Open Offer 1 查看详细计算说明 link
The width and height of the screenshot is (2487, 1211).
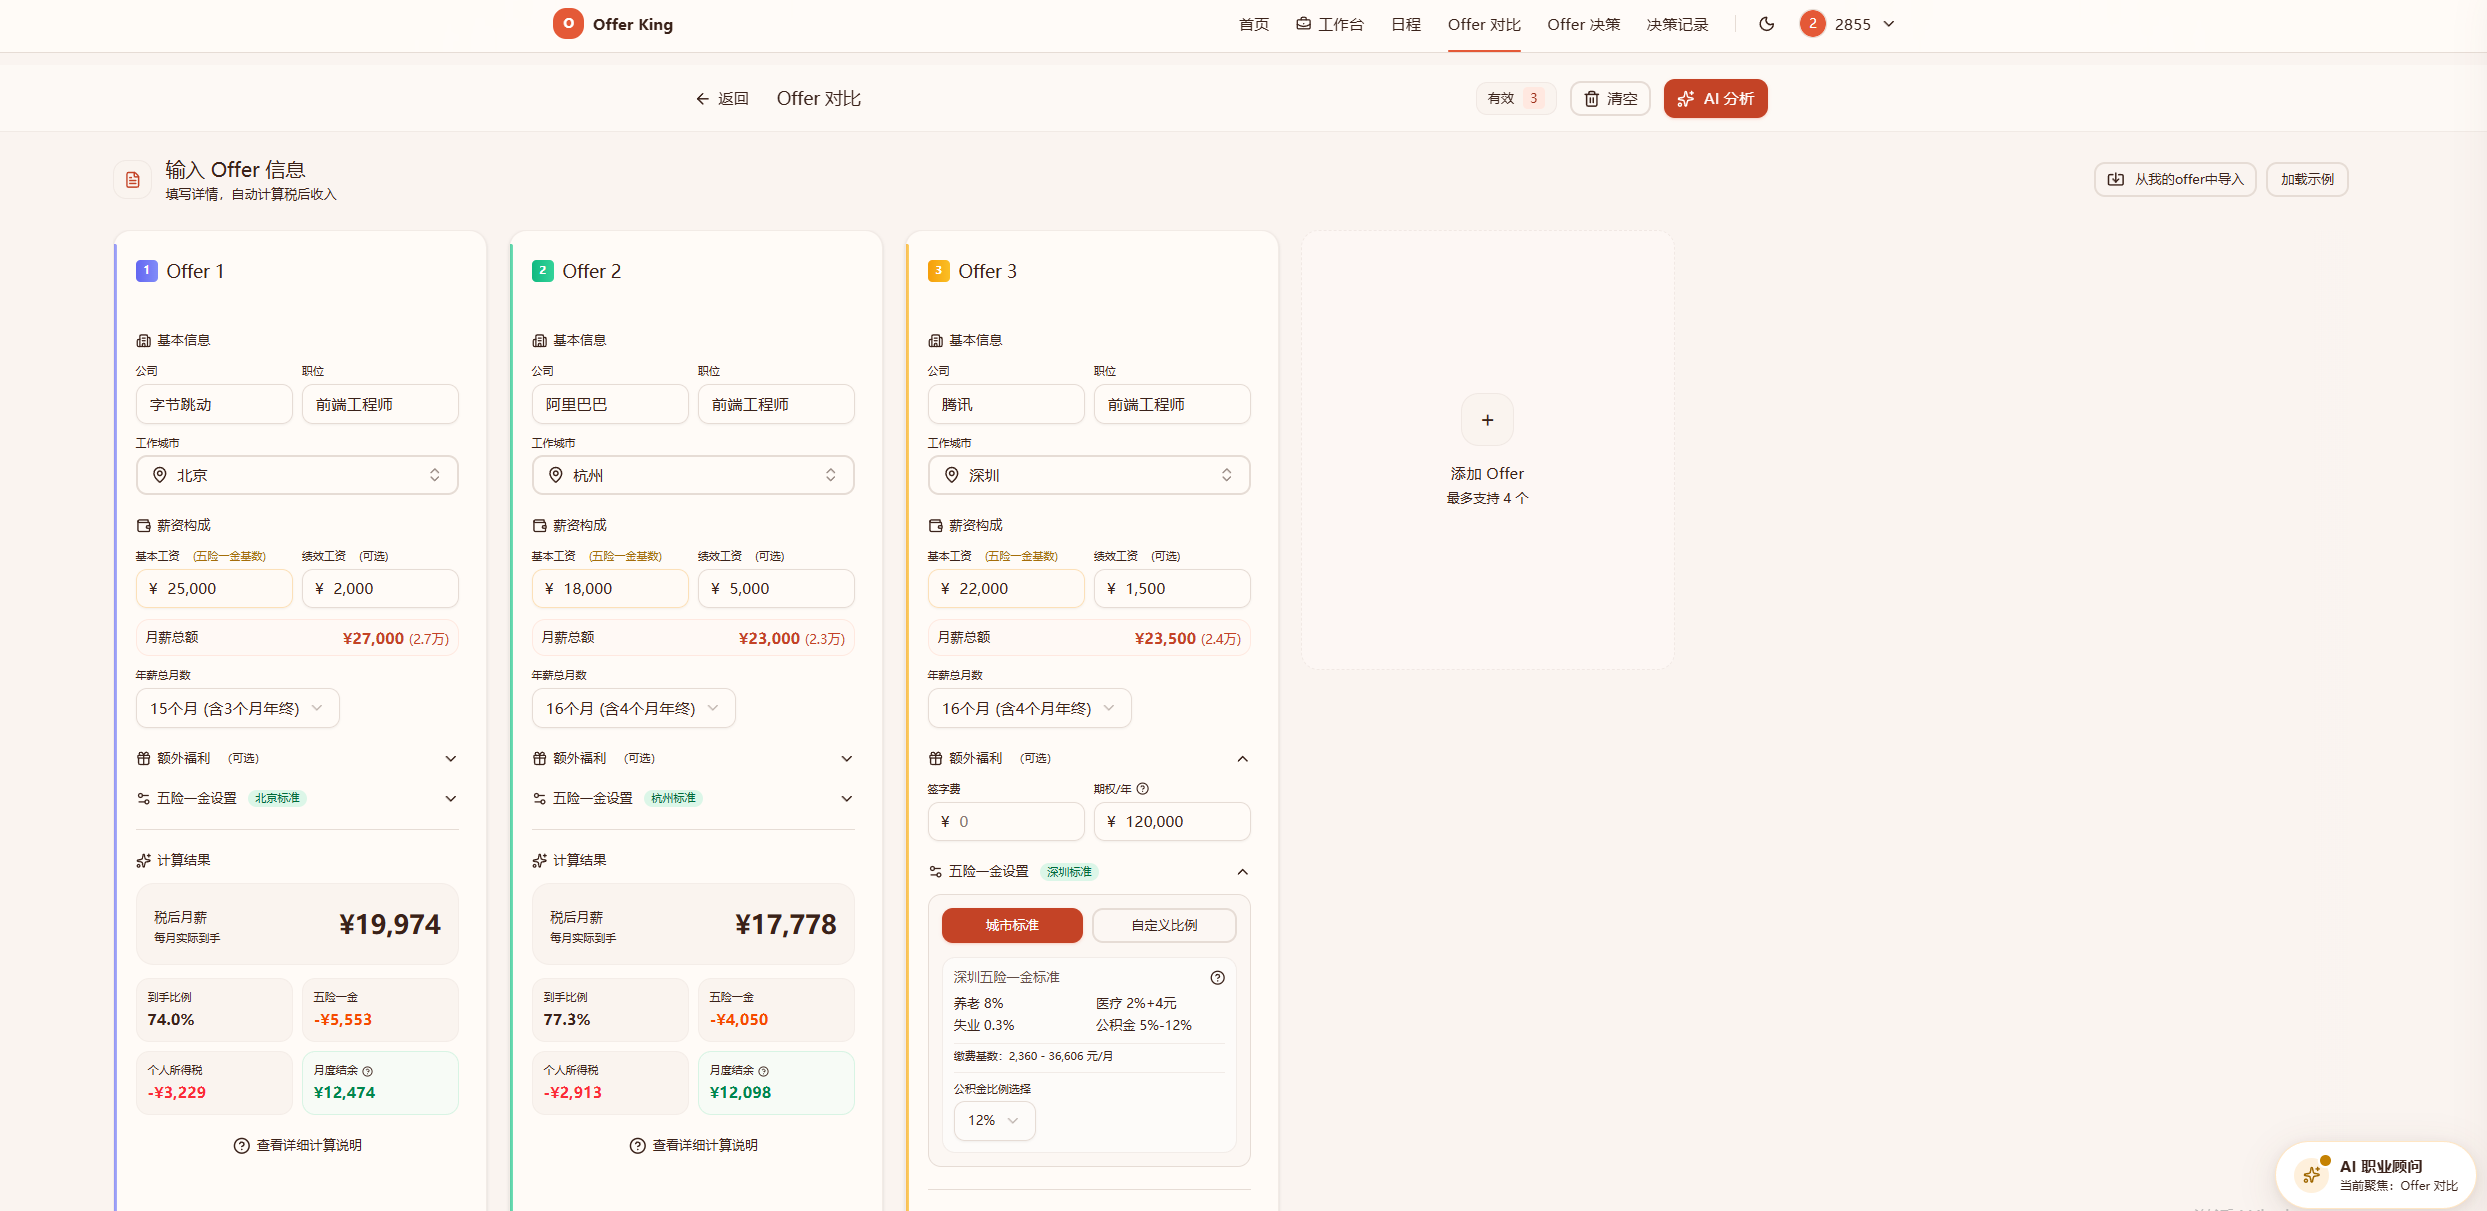(x=297, y=1146)
